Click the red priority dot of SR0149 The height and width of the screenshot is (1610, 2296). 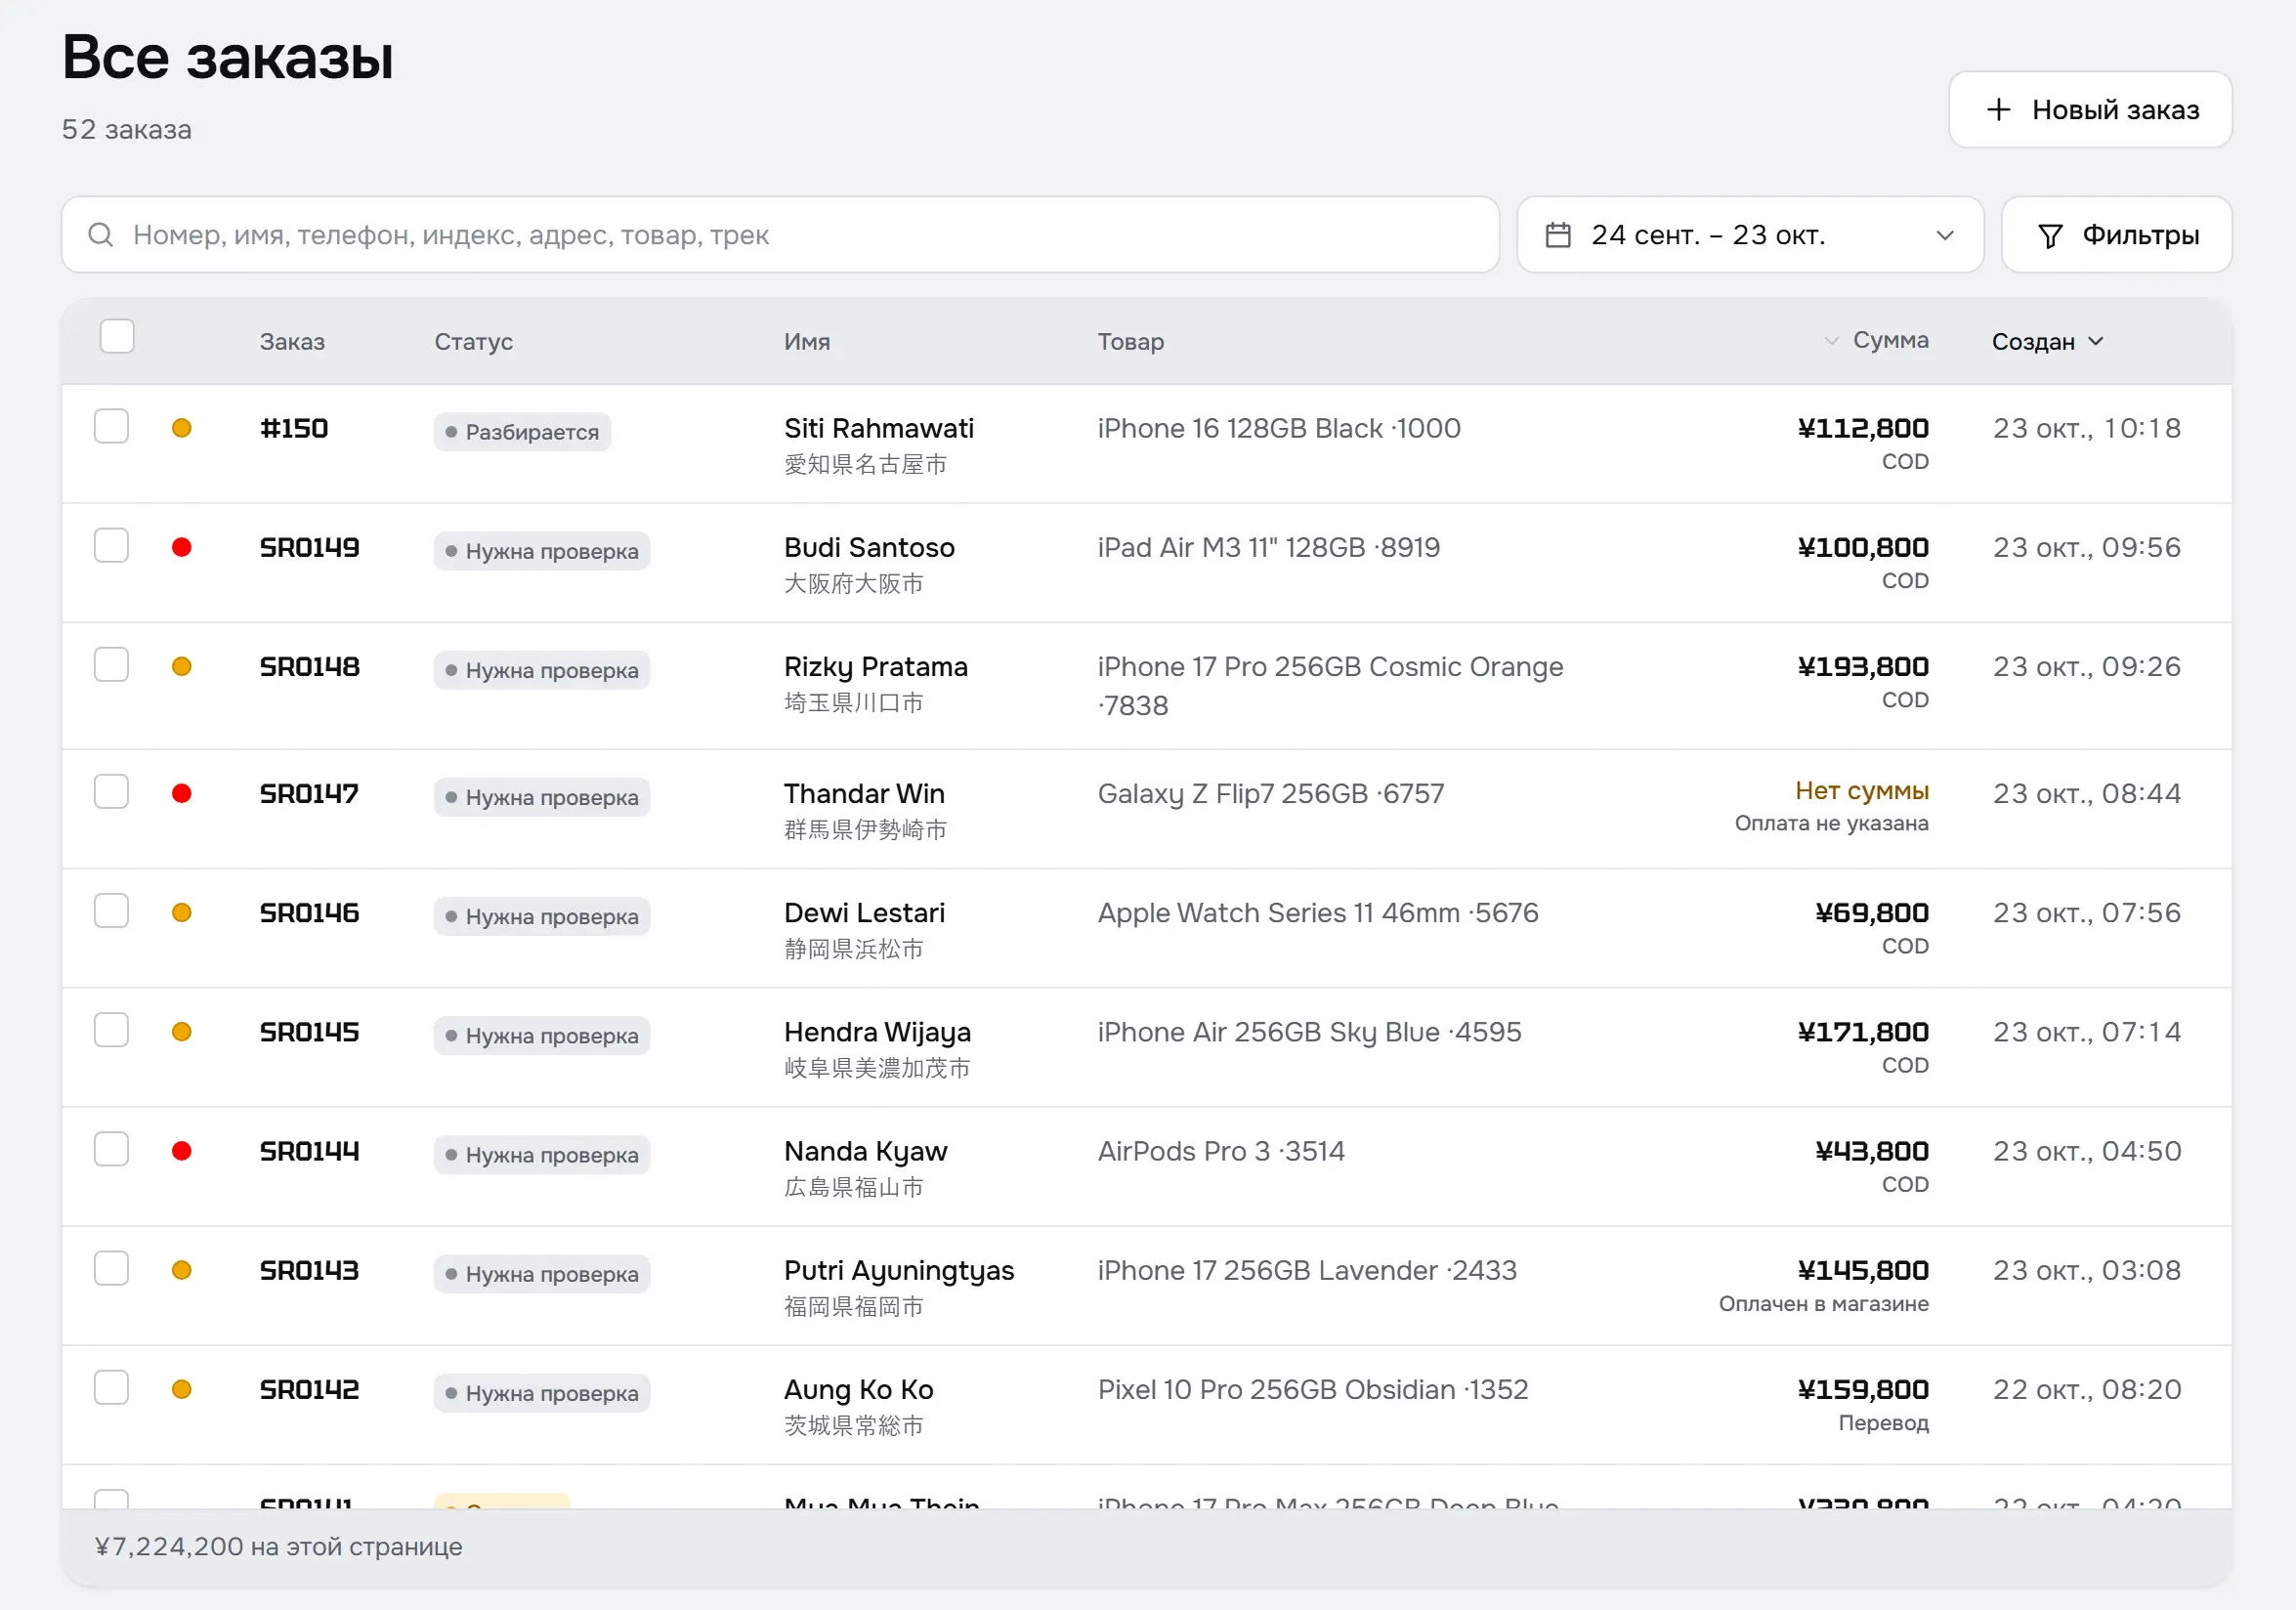182,547
